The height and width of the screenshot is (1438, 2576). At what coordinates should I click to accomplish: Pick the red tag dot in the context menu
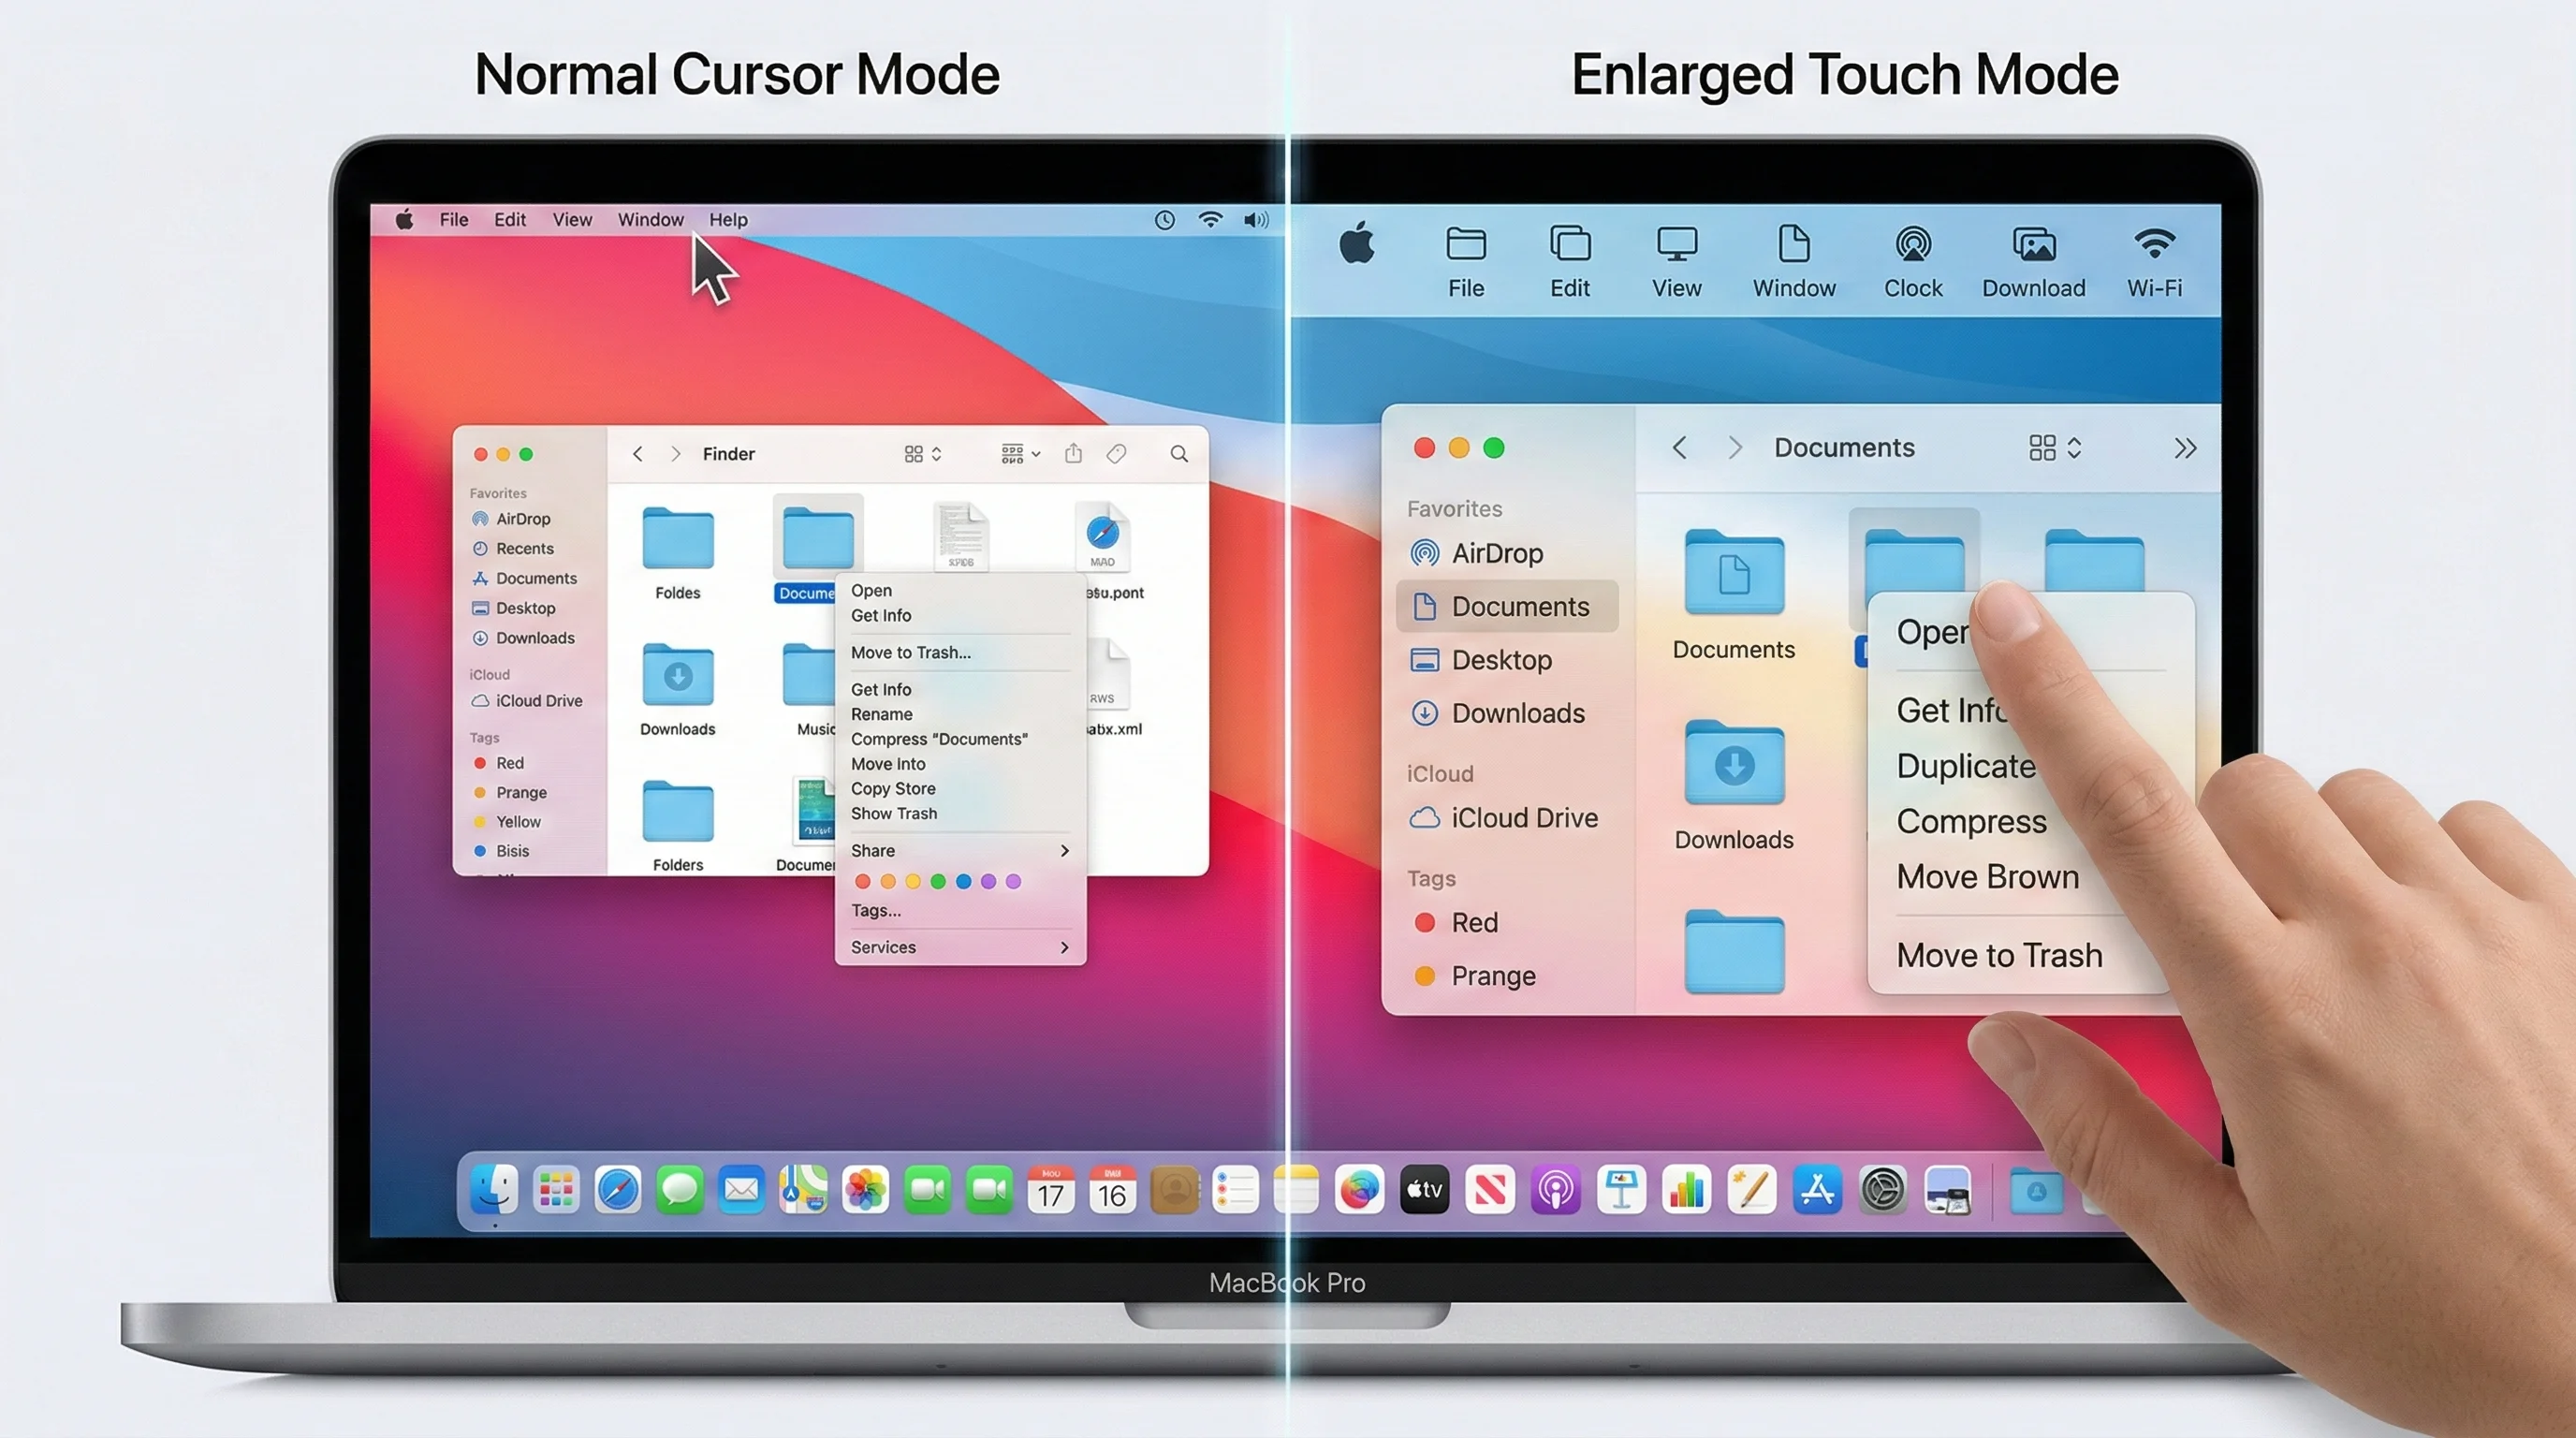(863, 881)
